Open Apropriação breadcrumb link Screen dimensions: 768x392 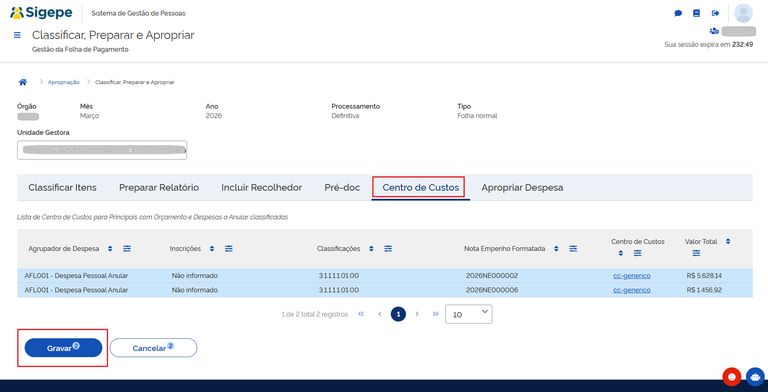64,82
